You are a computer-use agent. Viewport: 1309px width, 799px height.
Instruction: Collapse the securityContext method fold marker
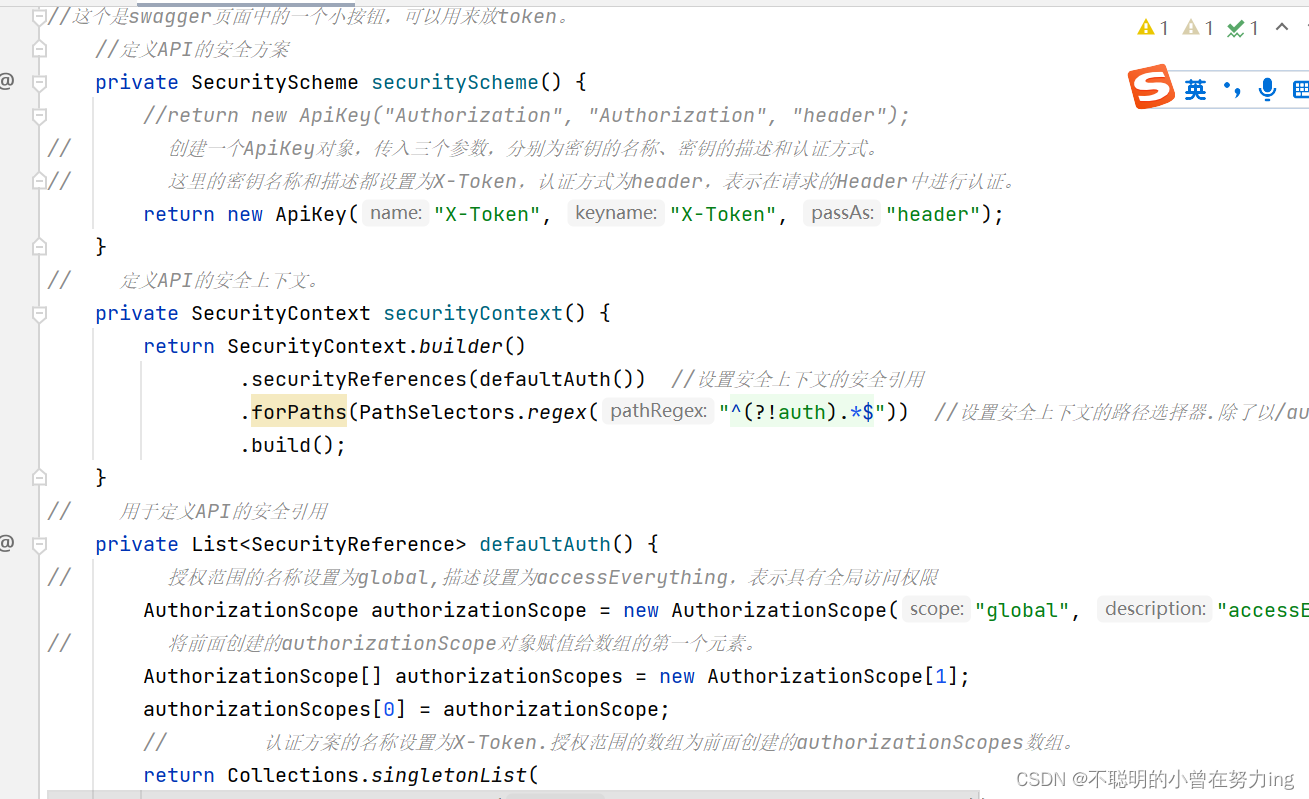[38, 312]
